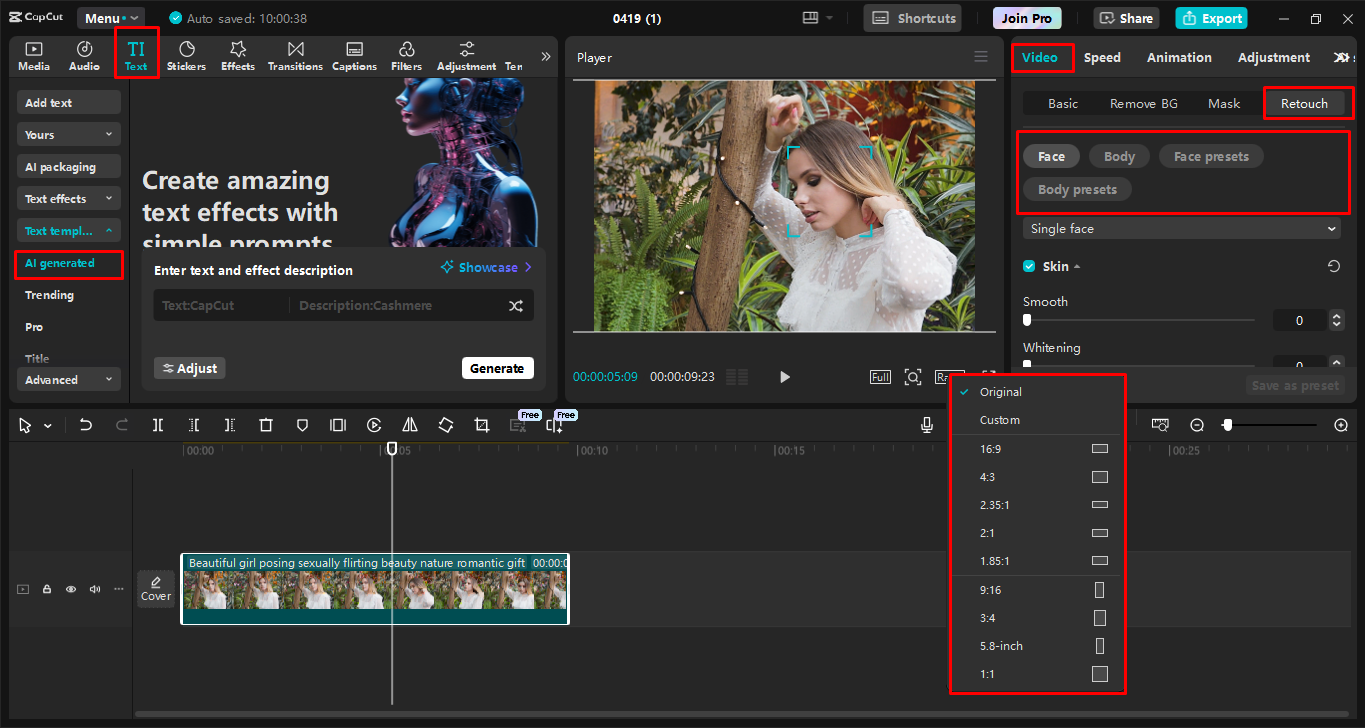The image size is (1365, 728).
Task: Open the Filters panel
Action: [406, 54]
